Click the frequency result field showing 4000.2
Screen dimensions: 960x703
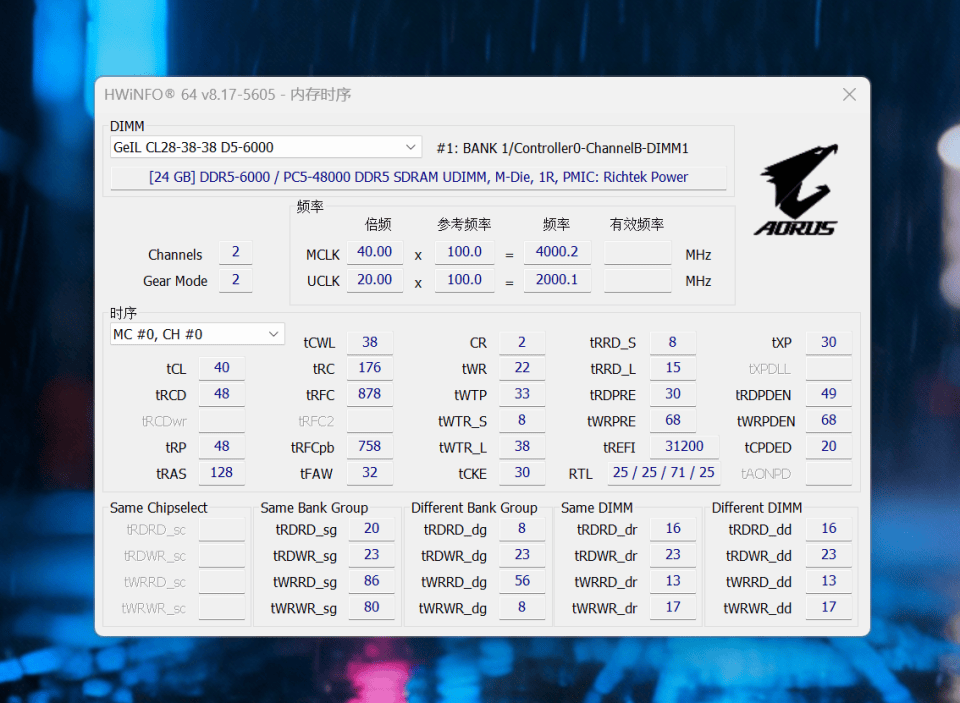(x=558, y=252)
